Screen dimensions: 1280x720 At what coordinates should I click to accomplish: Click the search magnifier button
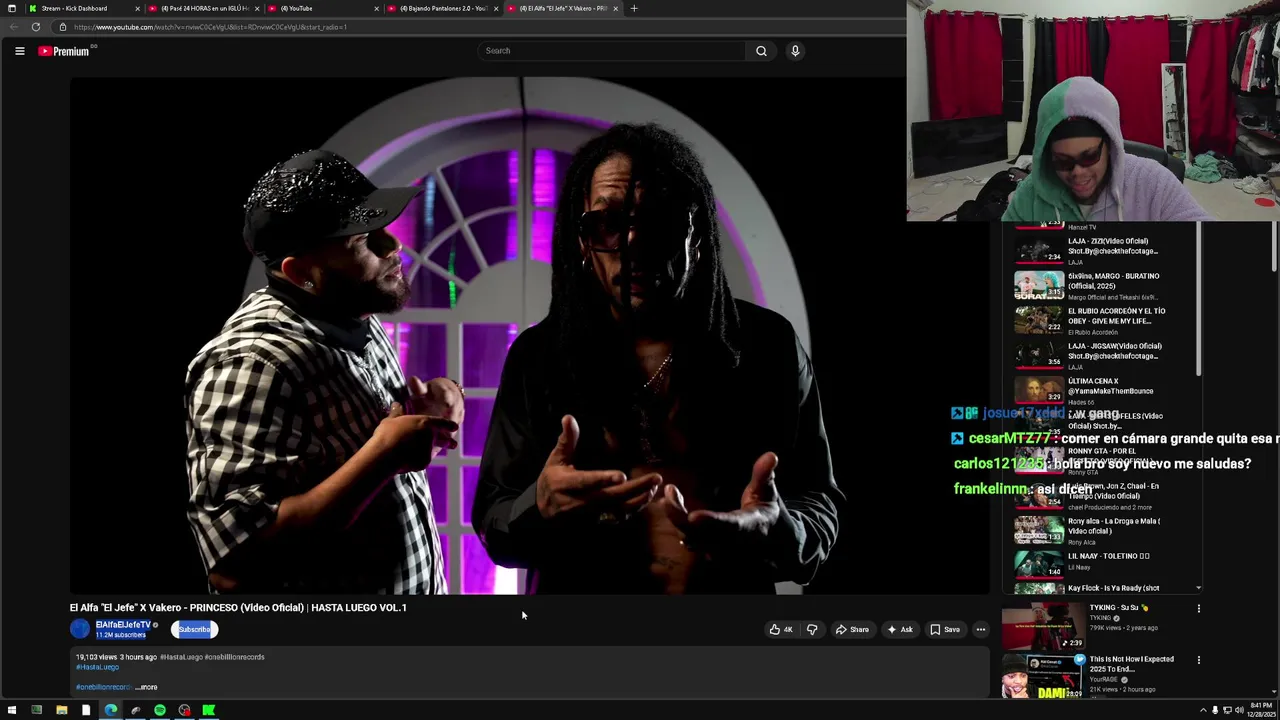point(761,51)
